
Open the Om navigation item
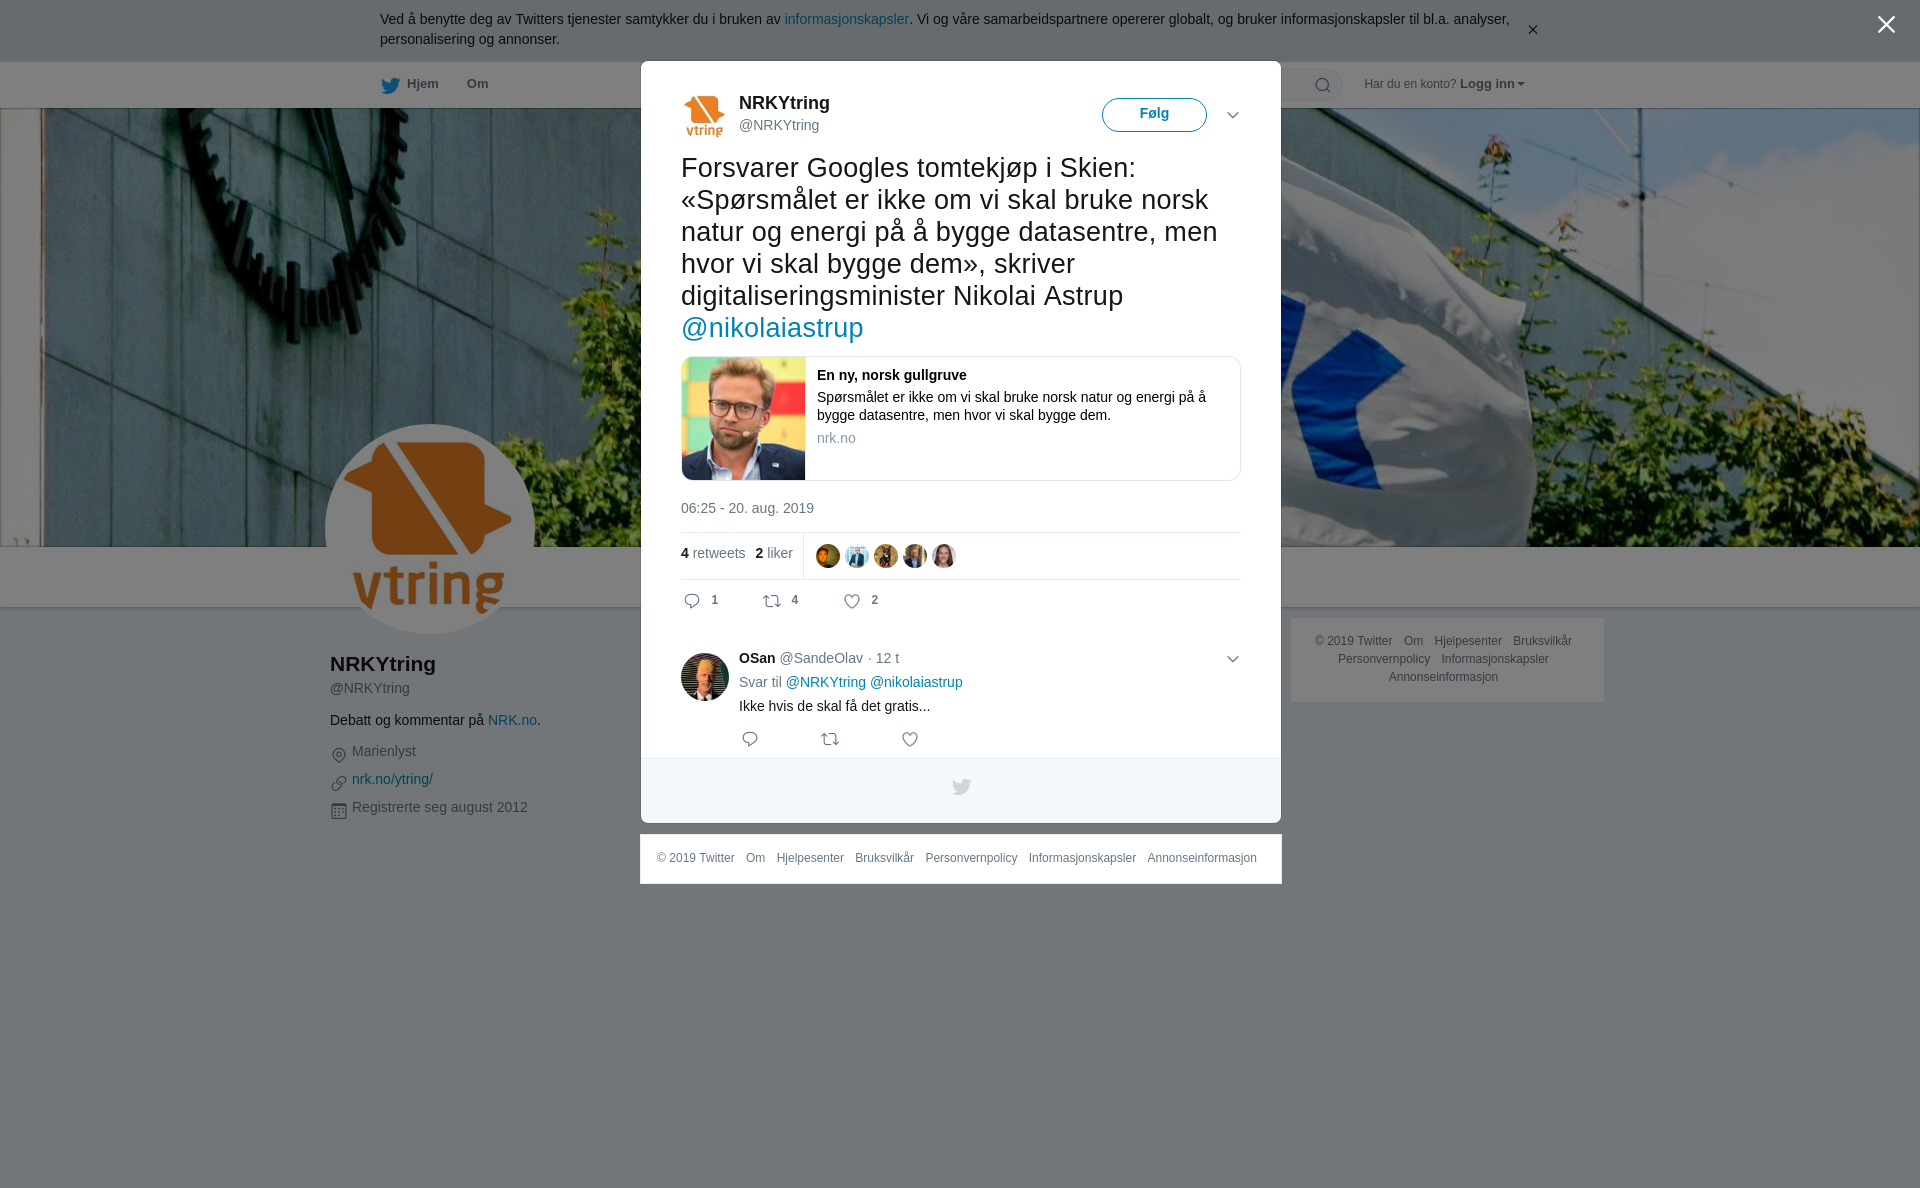point(478,84)
